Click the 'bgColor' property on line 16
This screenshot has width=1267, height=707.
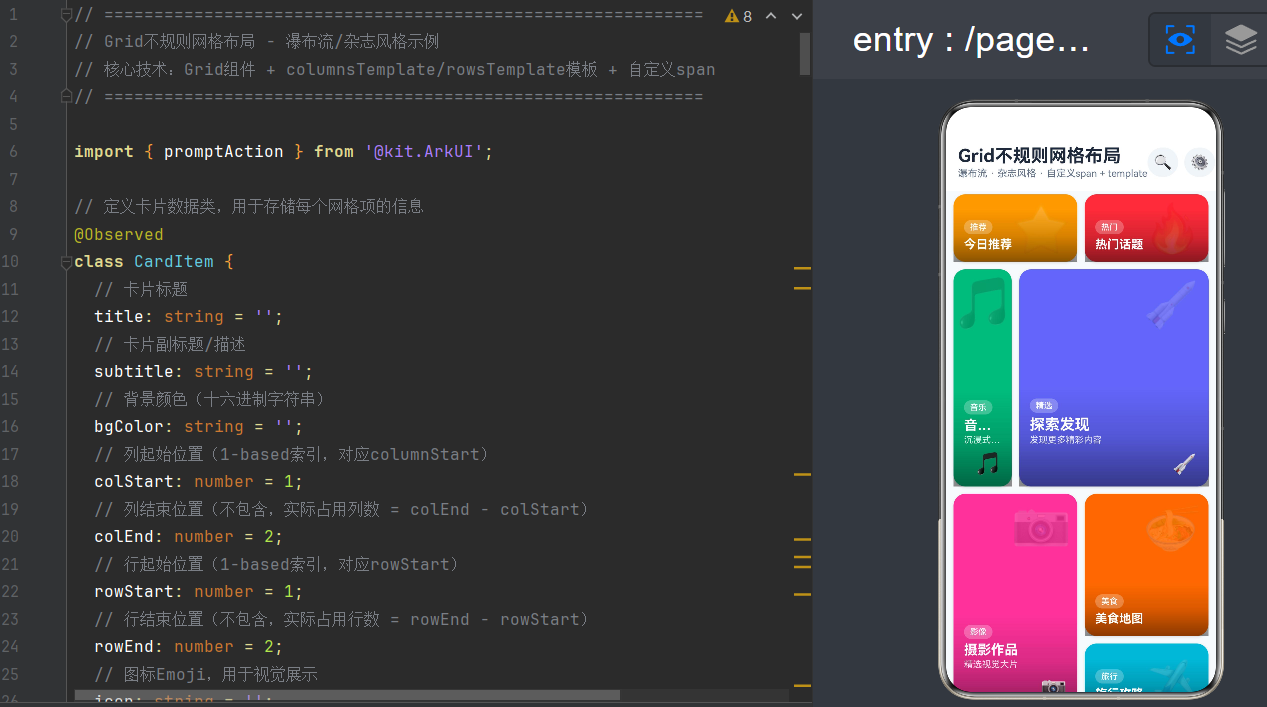click(129, 426)
